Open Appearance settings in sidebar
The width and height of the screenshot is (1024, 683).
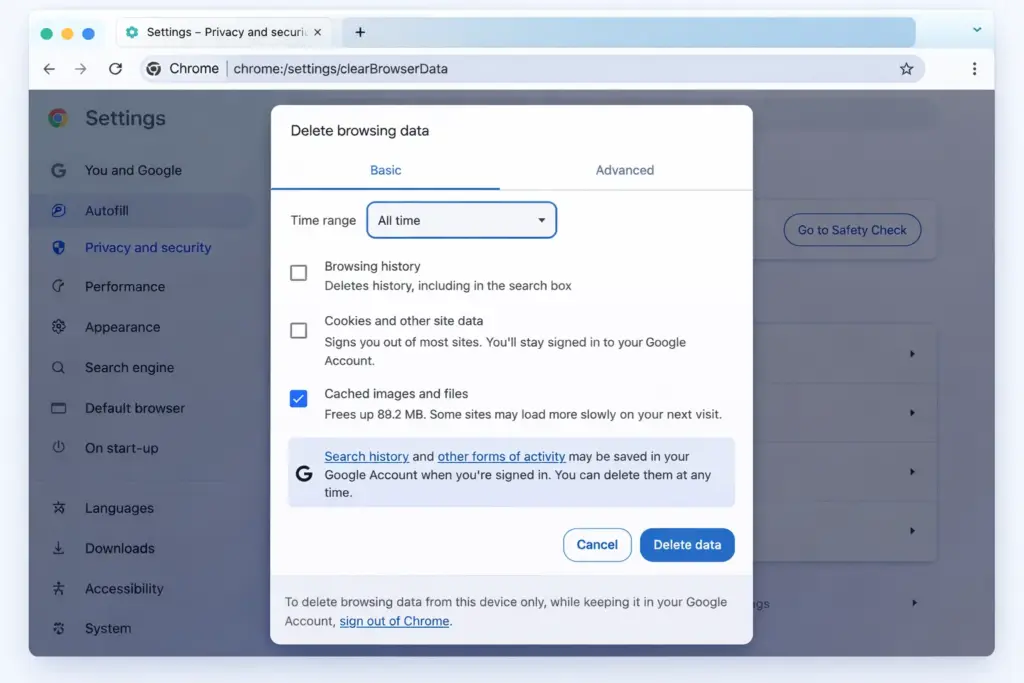(x=122, y=327)
